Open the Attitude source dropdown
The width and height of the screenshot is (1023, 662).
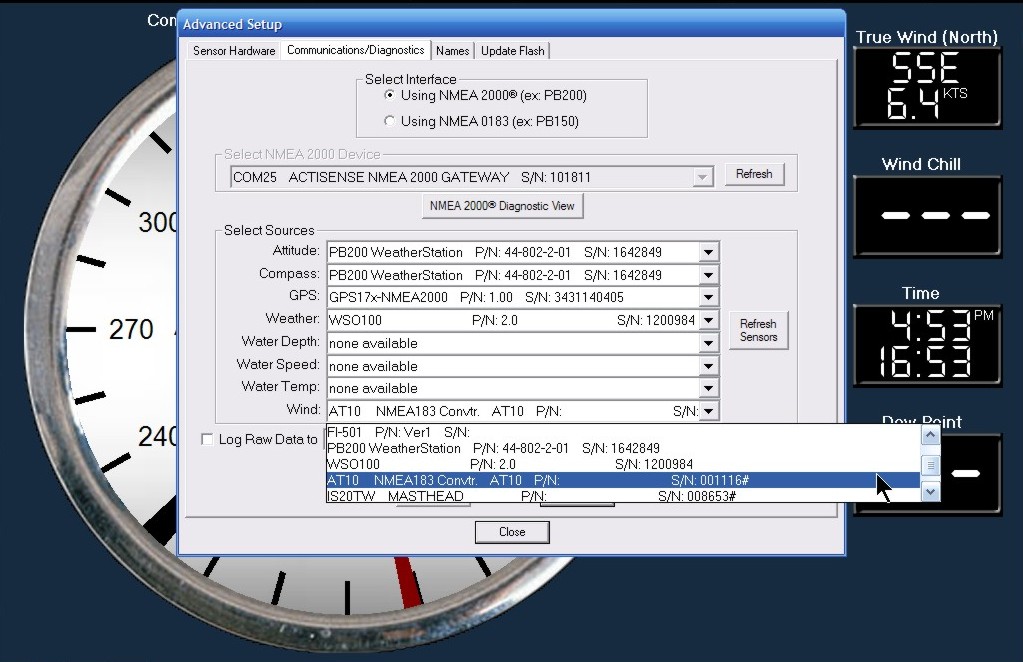(709, 252)
